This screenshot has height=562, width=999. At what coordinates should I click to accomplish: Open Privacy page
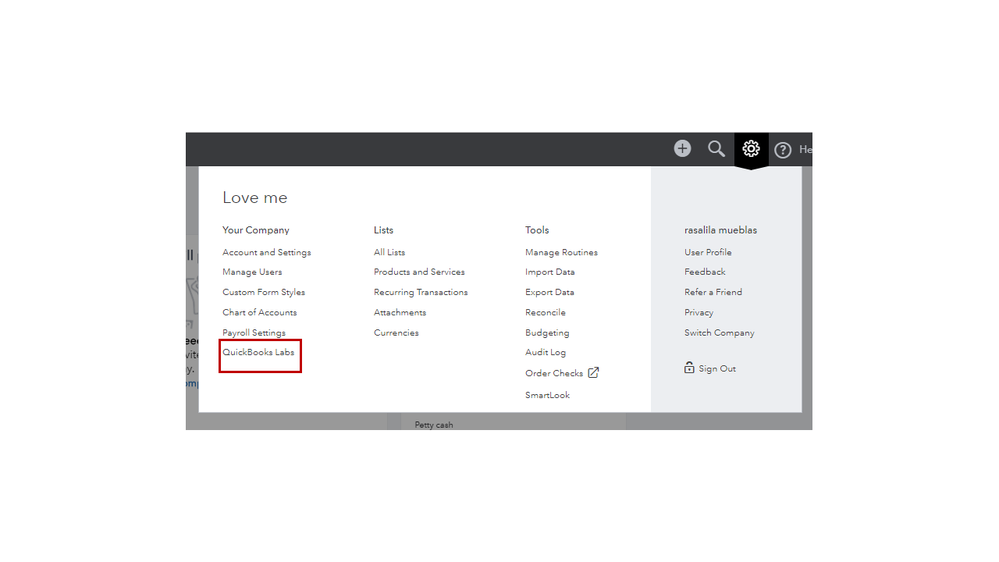(698, 312)
